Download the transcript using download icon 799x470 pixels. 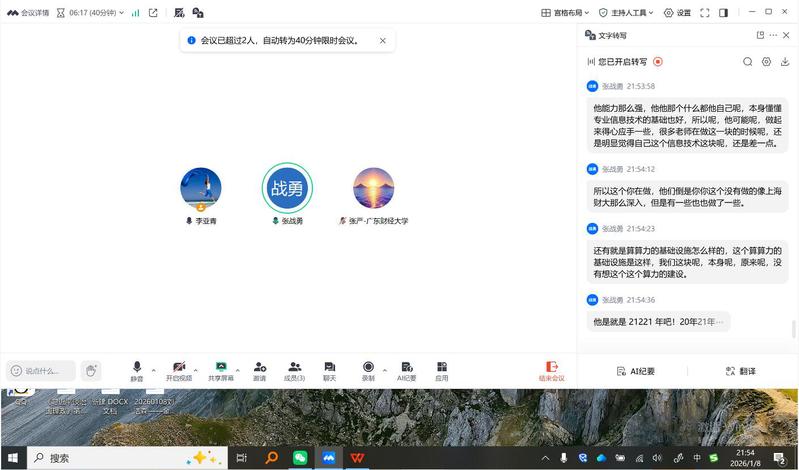coord(785,62)
